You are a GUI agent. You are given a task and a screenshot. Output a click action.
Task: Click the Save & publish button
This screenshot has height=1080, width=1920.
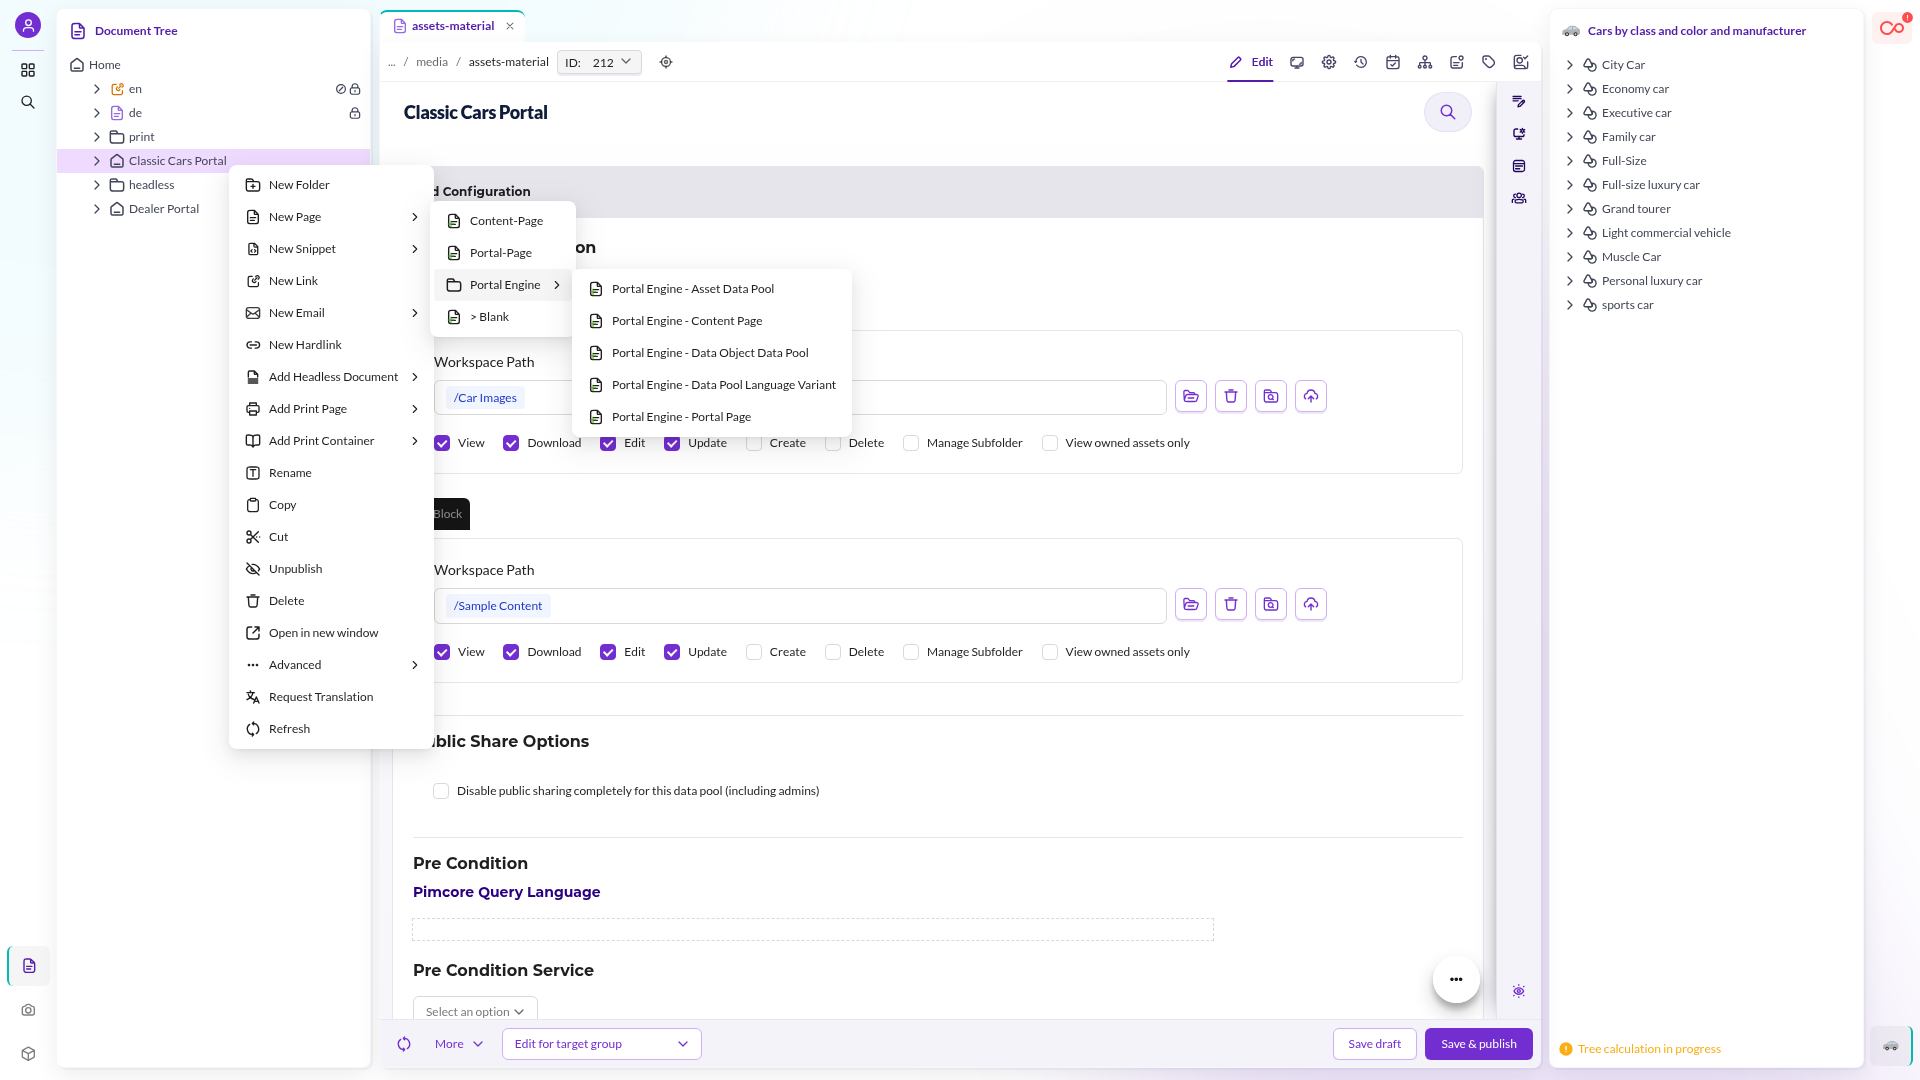(x=1479, y=1044)
